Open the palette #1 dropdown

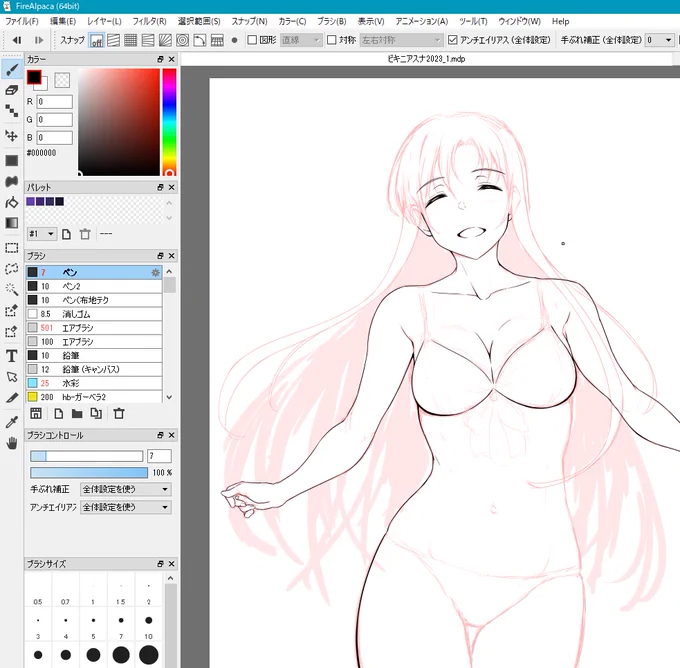tap(42, 234)
